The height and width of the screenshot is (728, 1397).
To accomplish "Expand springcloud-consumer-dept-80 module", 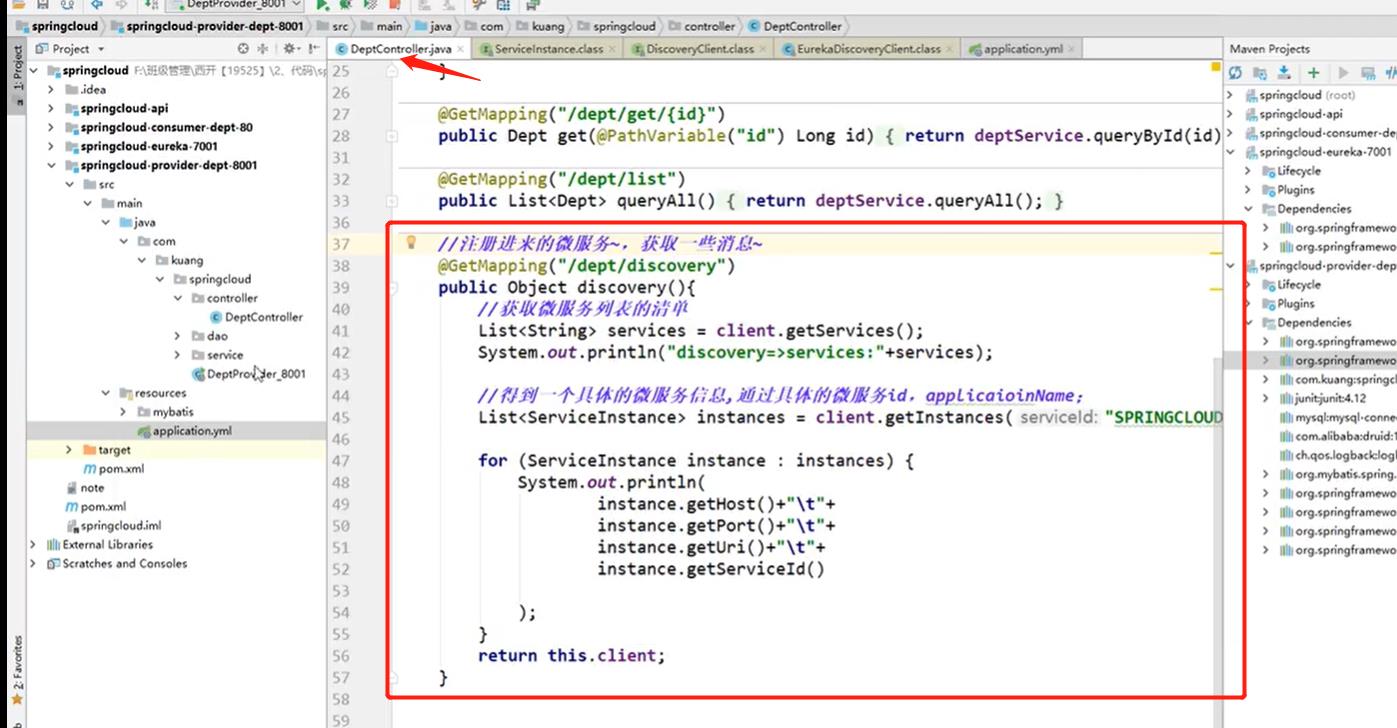I will pyautogui.click(x=51, y=127).
